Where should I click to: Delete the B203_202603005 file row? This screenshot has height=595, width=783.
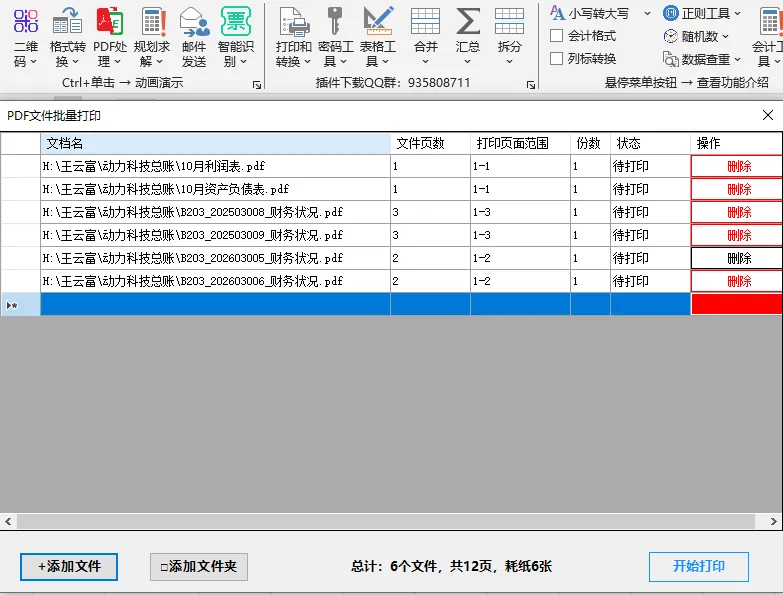738,258
